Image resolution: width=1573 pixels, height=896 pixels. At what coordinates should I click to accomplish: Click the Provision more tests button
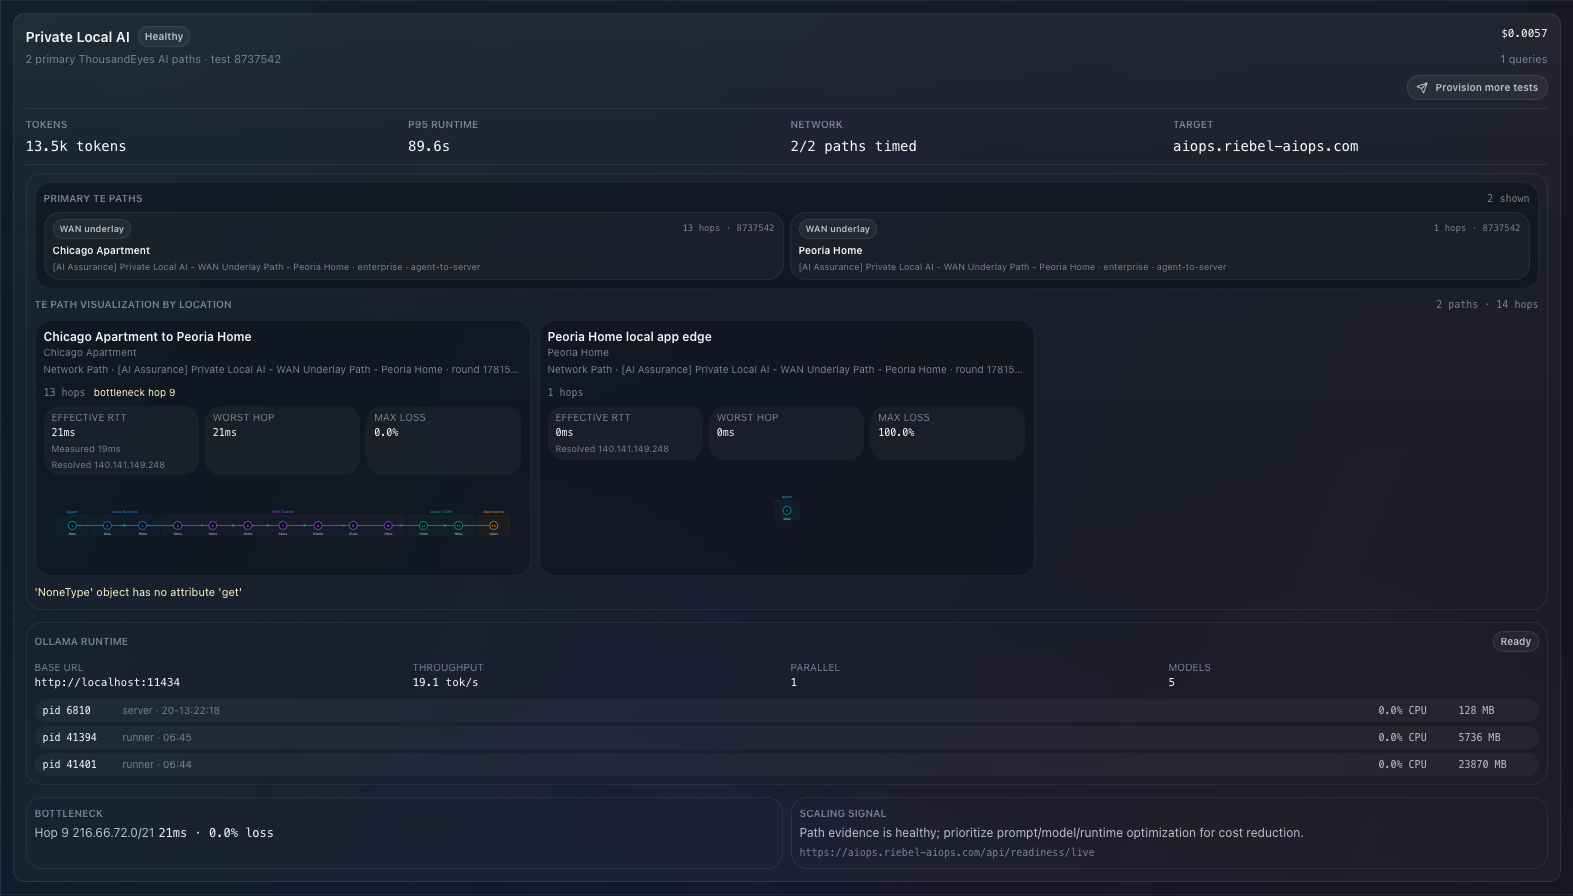point(1477,88)
